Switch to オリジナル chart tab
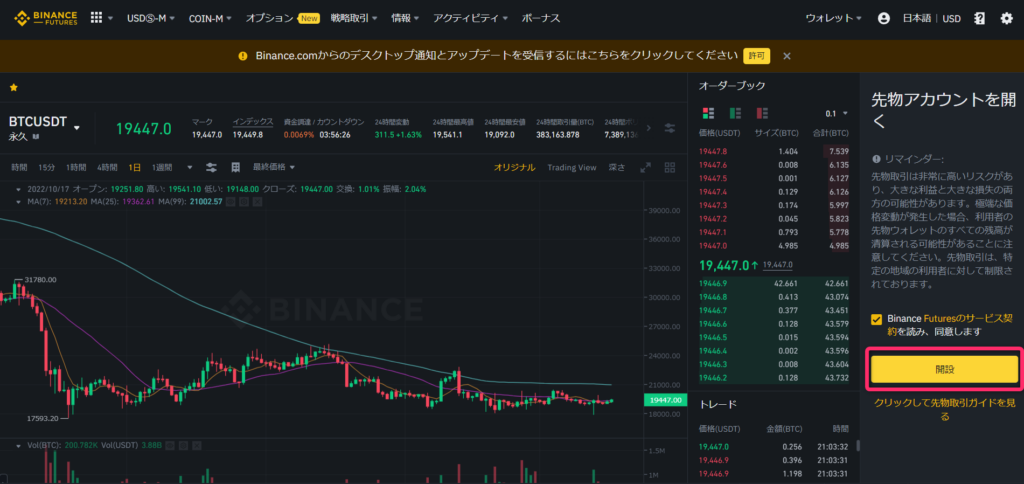This screenshot has width=1024, height=484. tap(515, 167)
